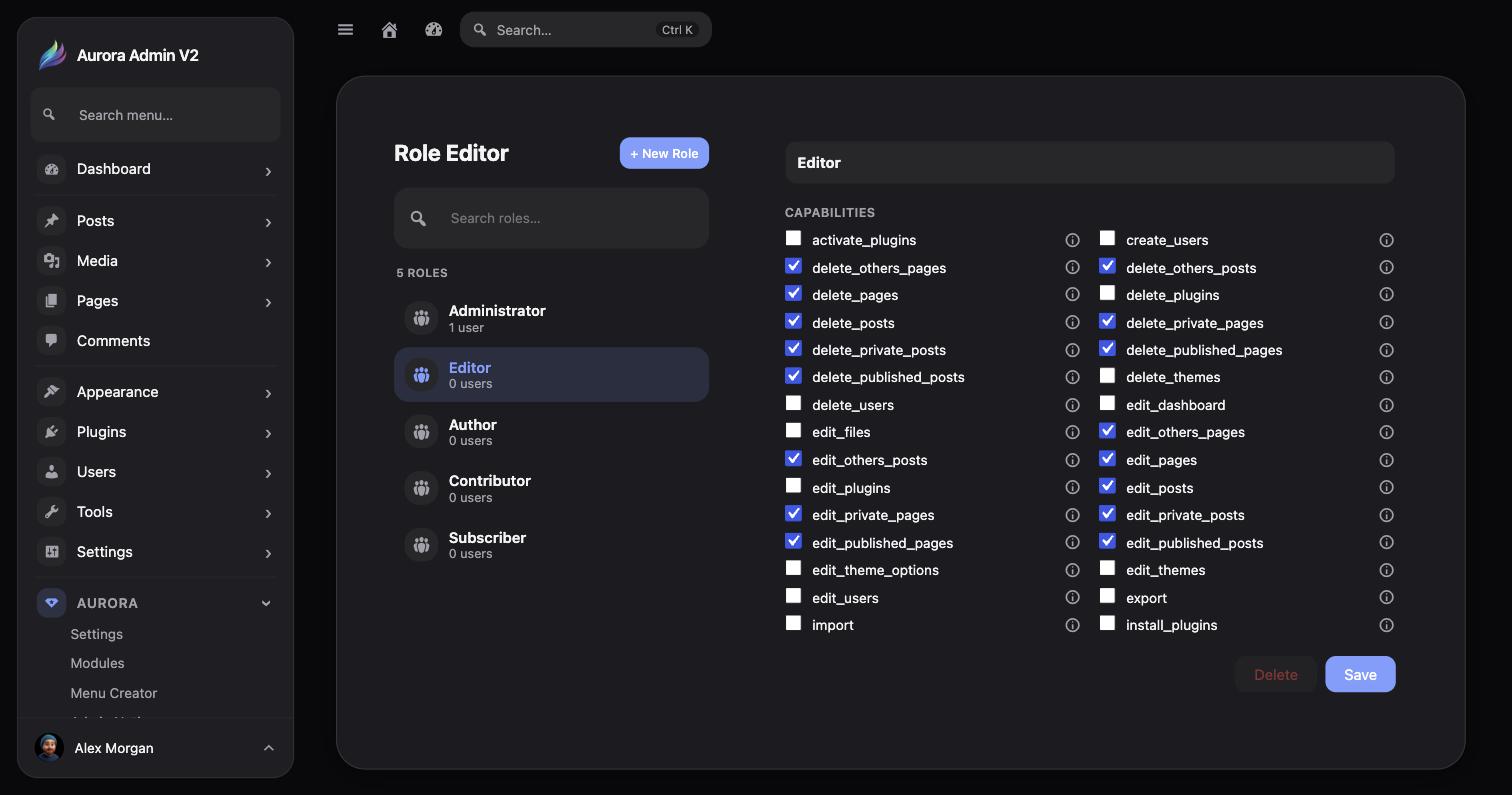Click info icon next to install_plugins
1512x795 pixels.
click(1386, 625)
